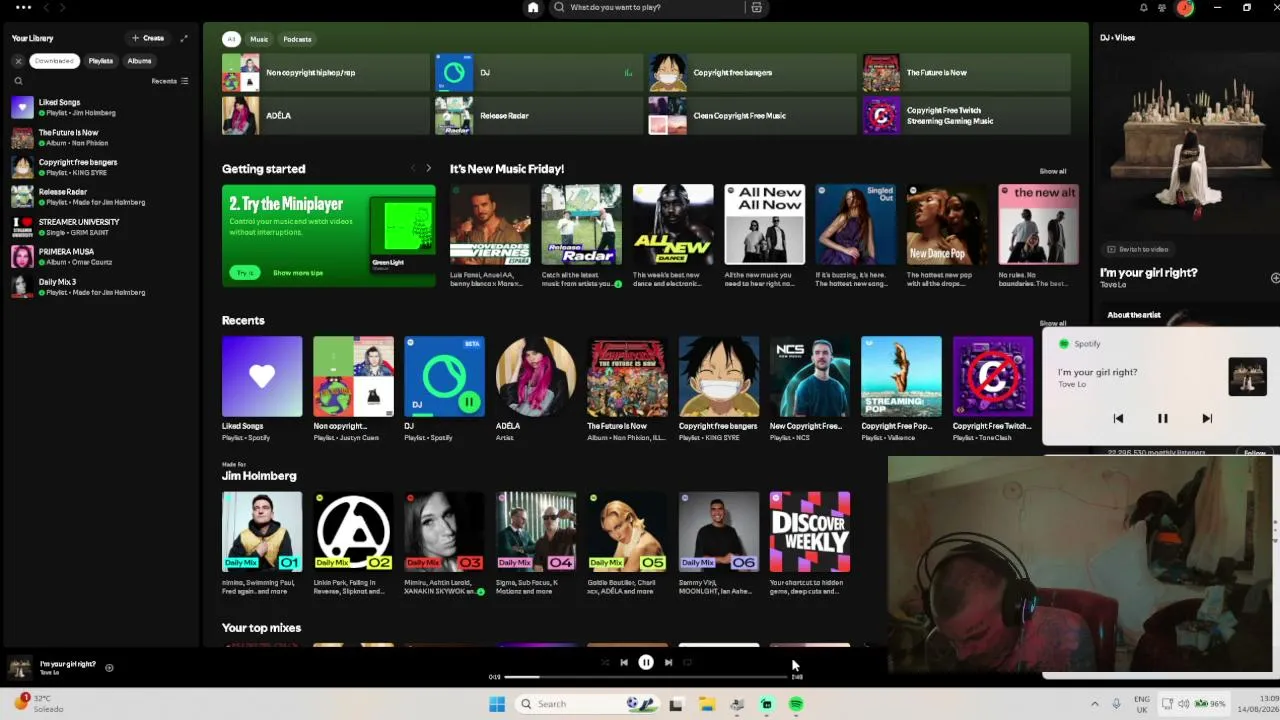Open the Clean Copyright Free Music shortcut

[752, 115]
